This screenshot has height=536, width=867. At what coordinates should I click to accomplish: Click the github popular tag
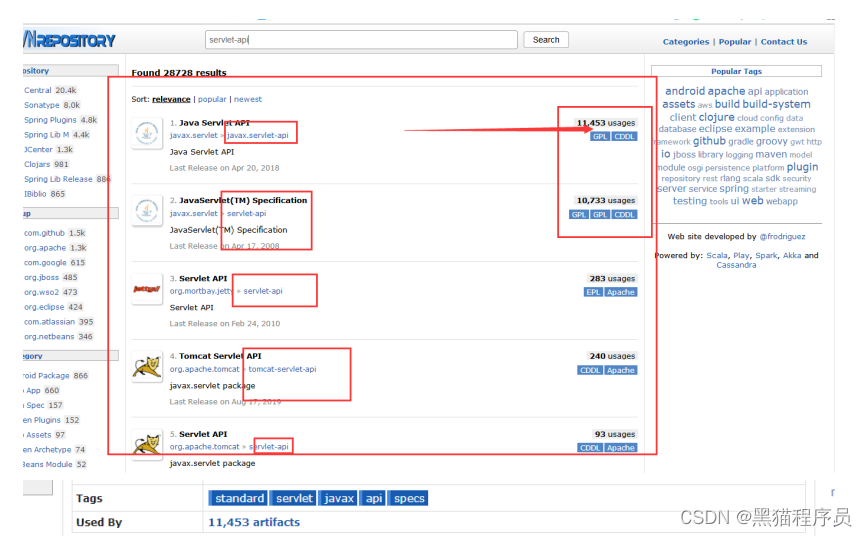point(709,141)
